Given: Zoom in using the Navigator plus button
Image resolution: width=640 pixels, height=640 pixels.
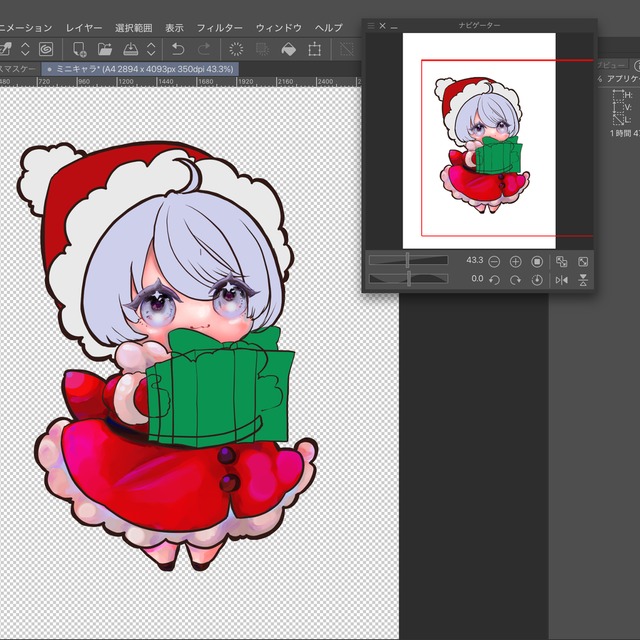Looking at the screenshot, I should (516, 261).
